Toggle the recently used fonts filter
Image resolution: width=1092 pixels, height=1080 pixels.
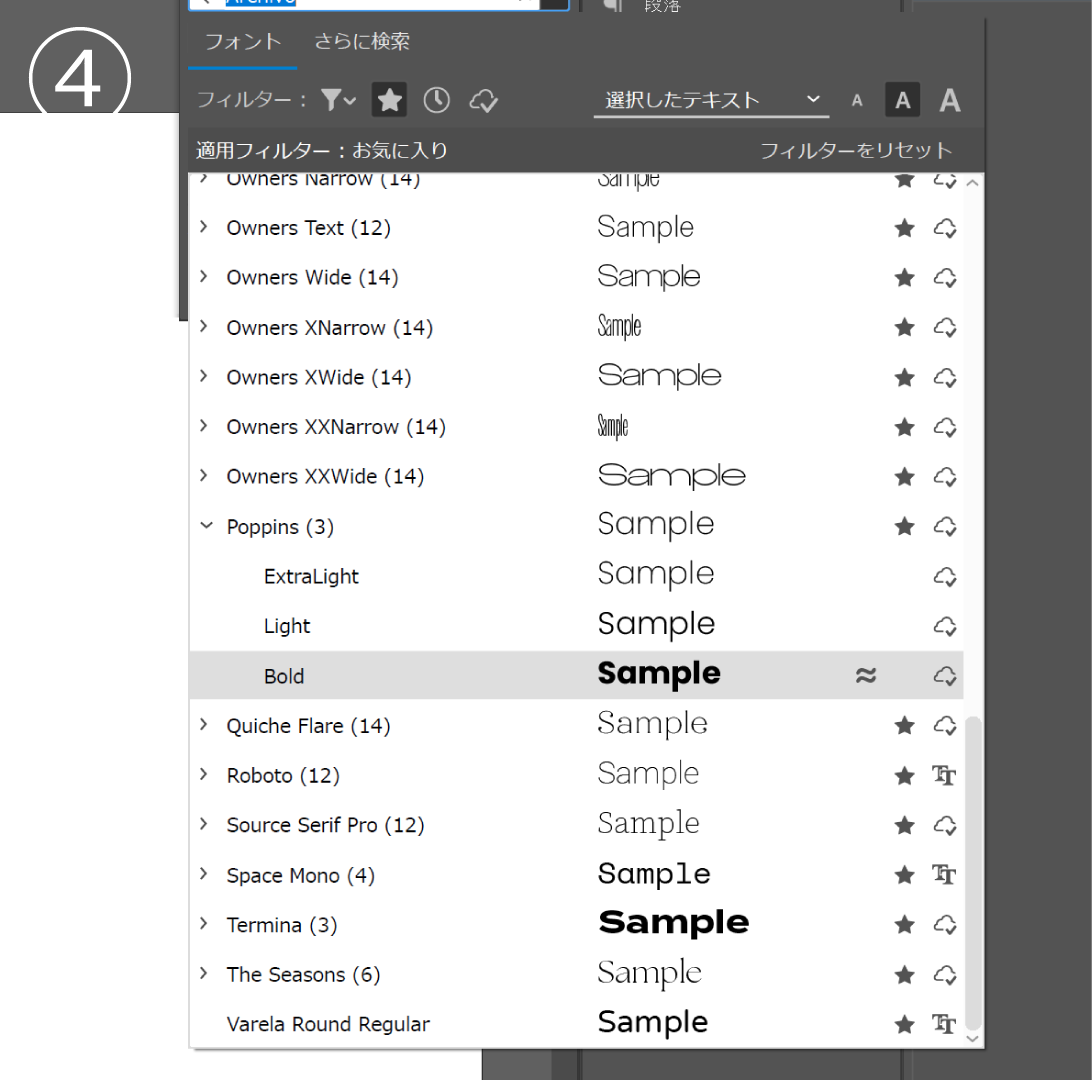pyautogui.click(x=437, y=100)
